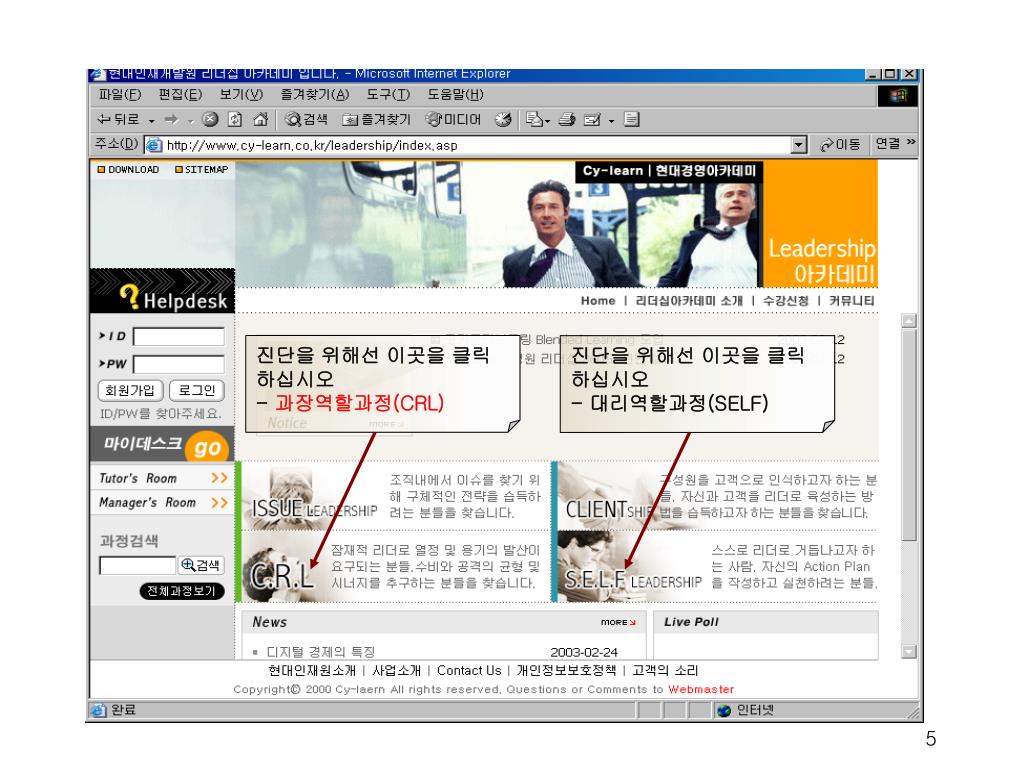The width and height of the screenshot is (1024, 768).
Task: Open the History toolbar icon
Action: pyautogui.click(x=503, y=120)
